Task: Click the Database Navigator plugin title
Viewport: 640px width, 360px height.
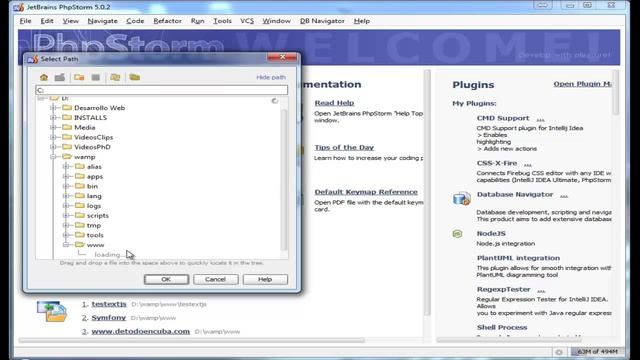Action: point(515,195)
